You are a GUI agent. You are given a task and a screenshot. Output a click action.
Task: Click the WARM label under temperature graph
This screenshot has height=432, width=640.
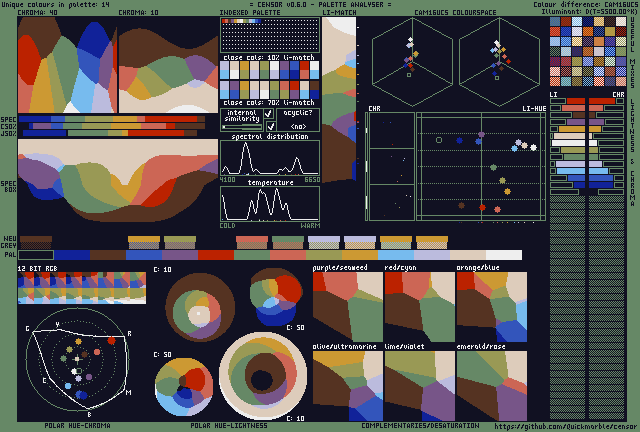pyautogui.click(x=311, y=225)
